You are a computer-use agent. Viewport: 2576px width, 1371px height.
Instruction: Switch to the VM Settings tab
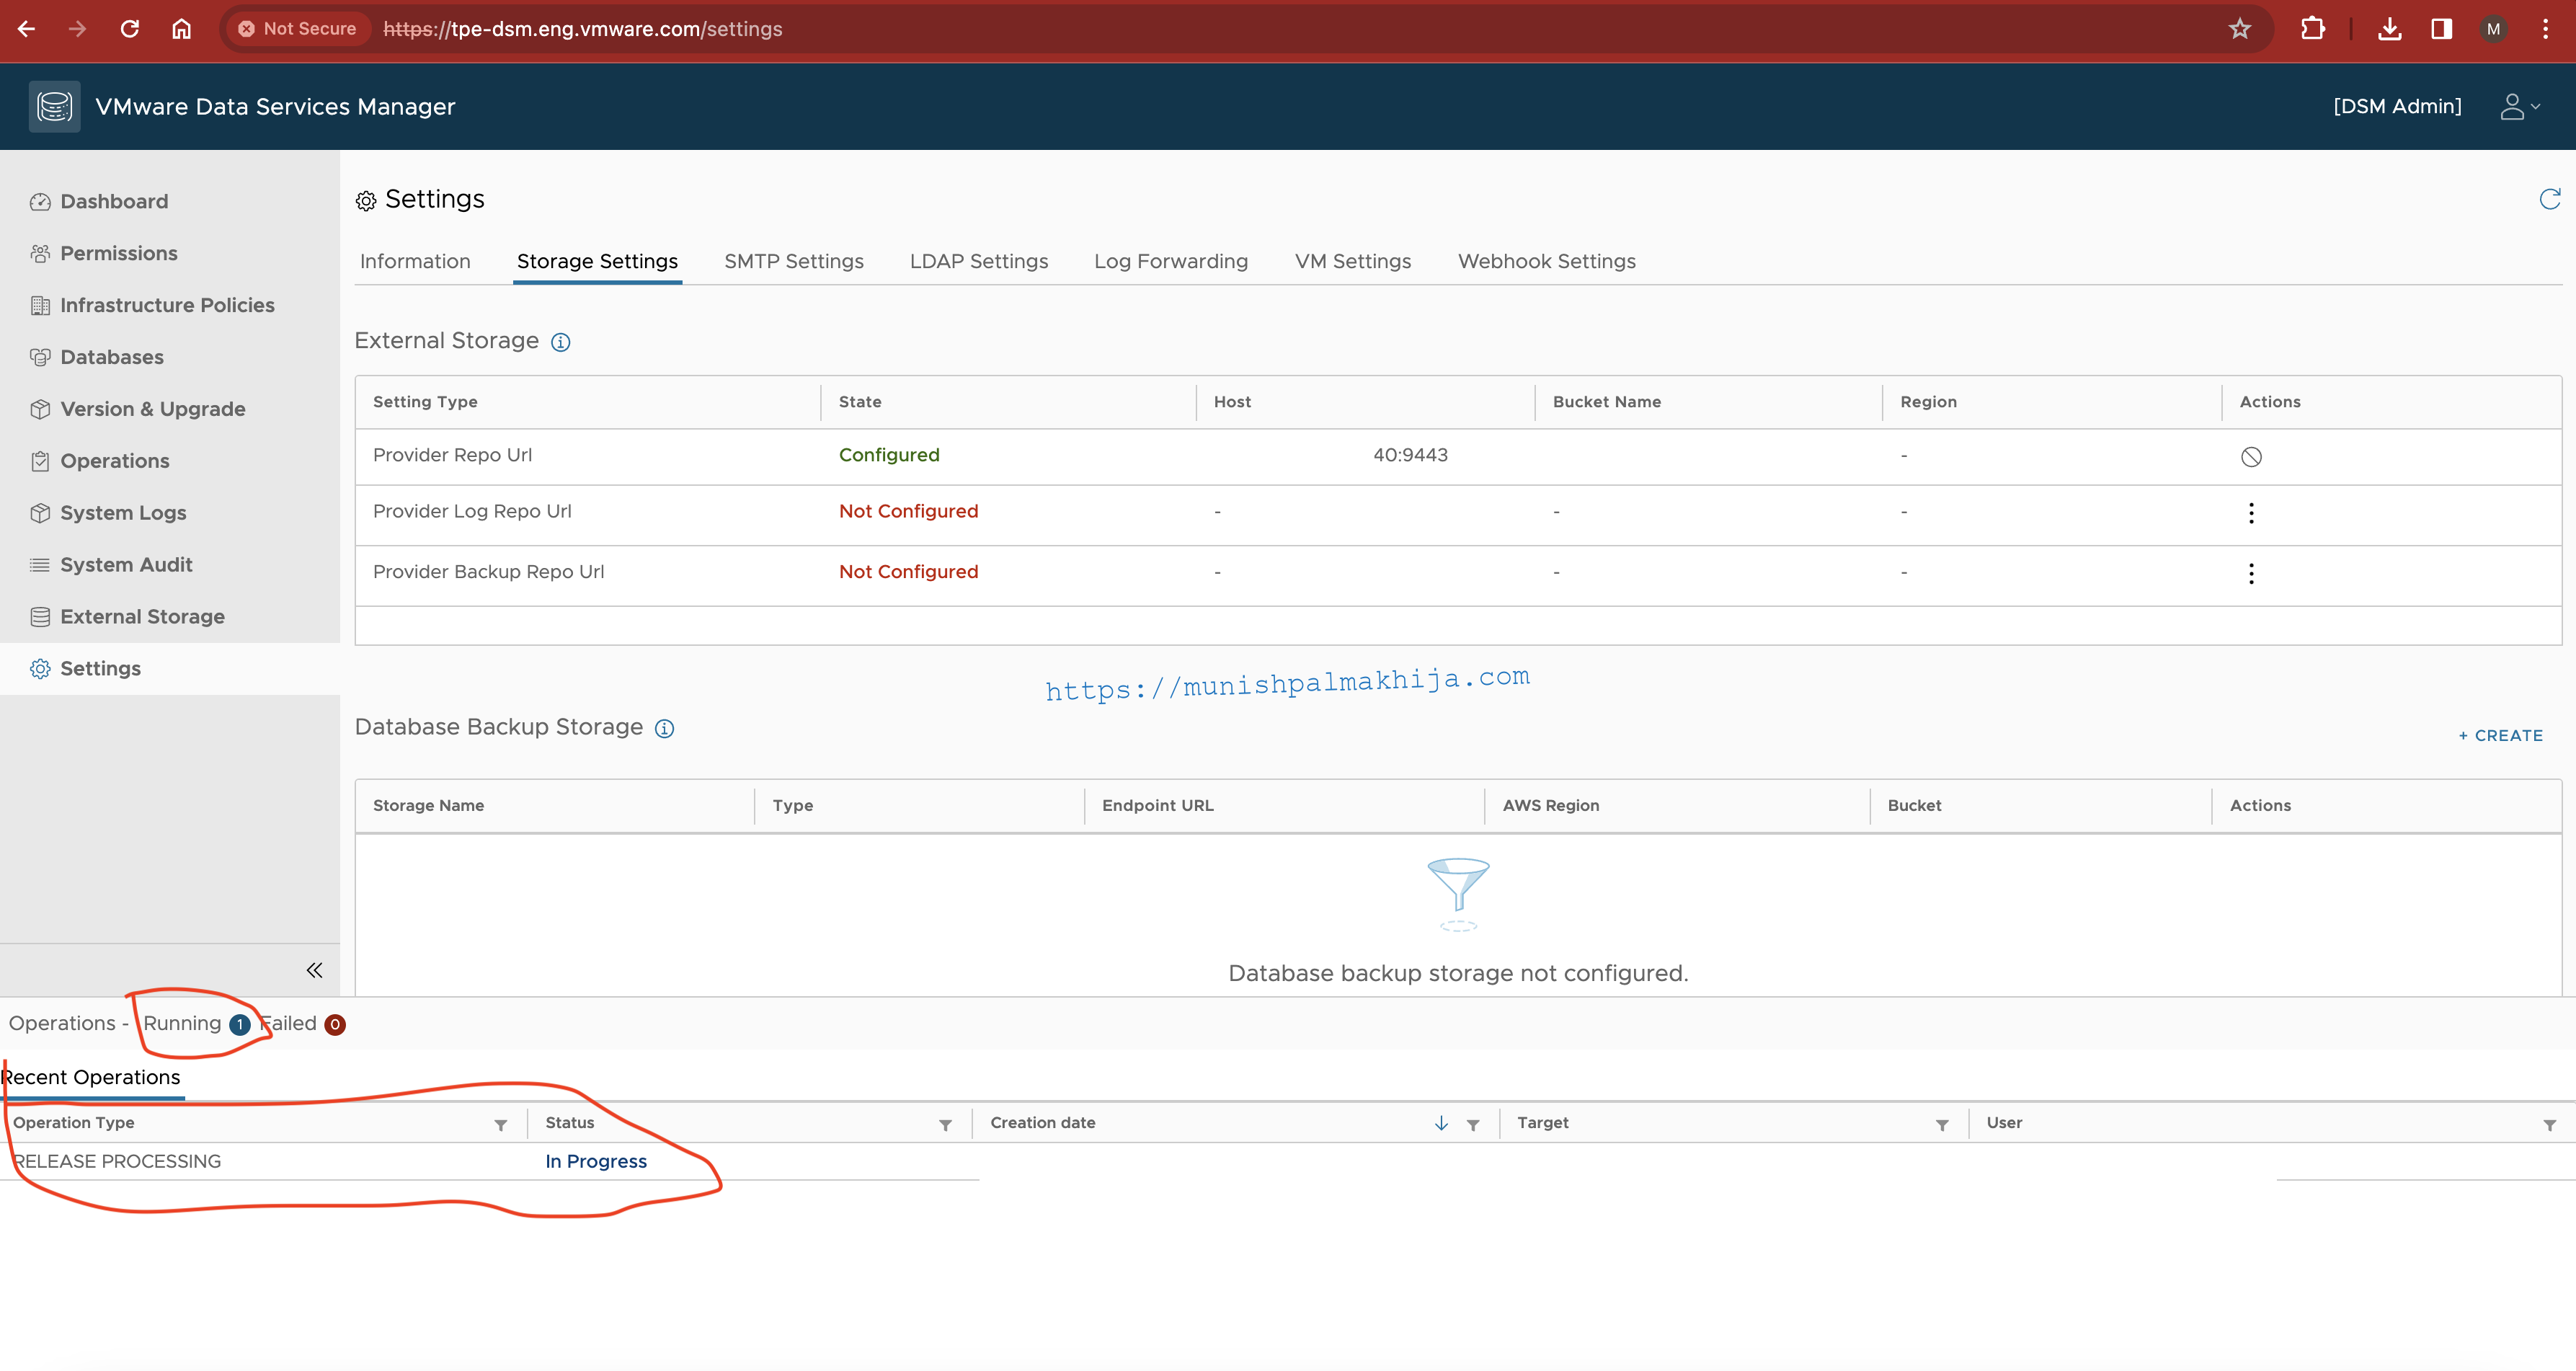click(1352, 261)
